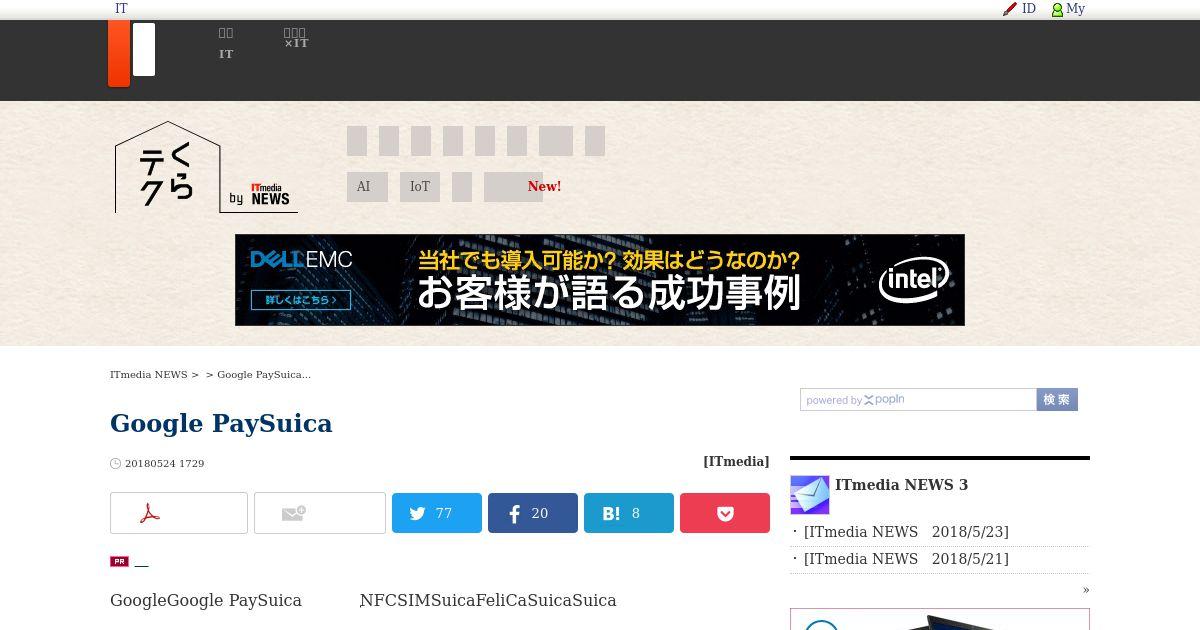Viewport: 1200px width, 630px height.
Task: Save the article to Pocket
Action: (725, 513)
